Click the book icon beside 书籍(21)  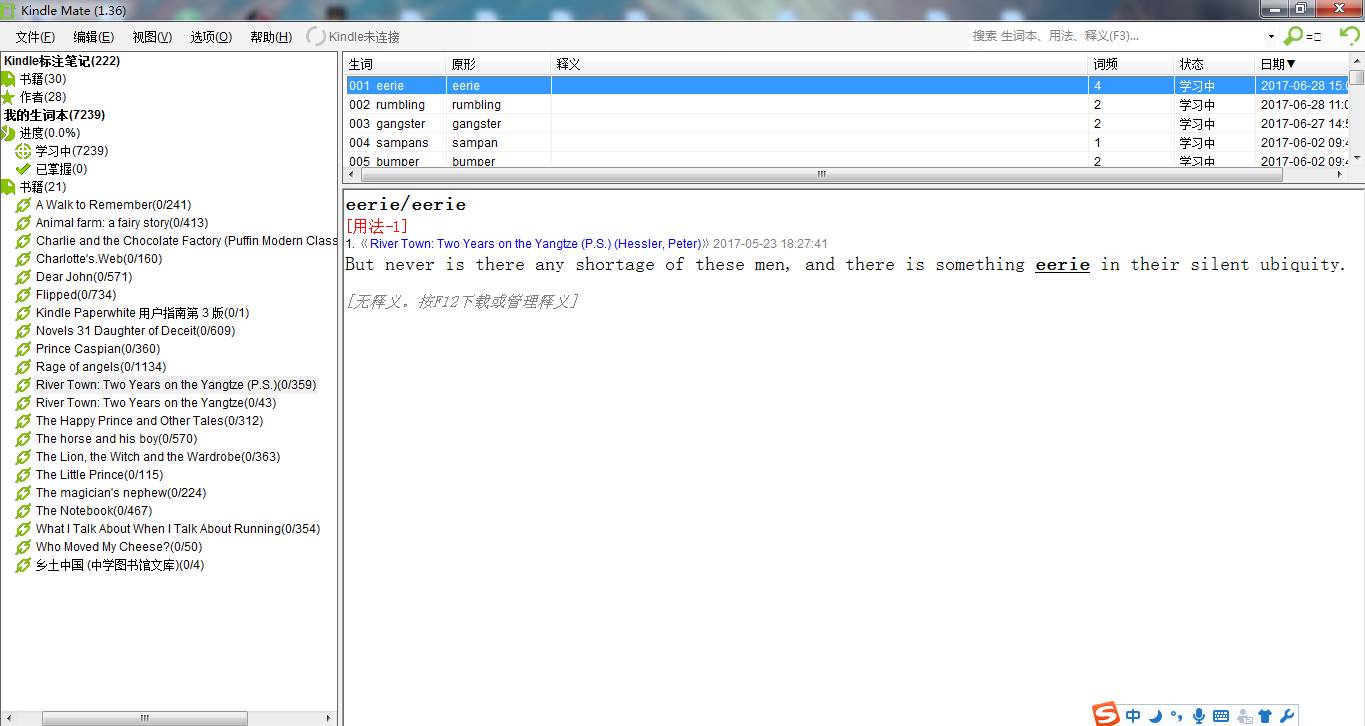(9, 187)
